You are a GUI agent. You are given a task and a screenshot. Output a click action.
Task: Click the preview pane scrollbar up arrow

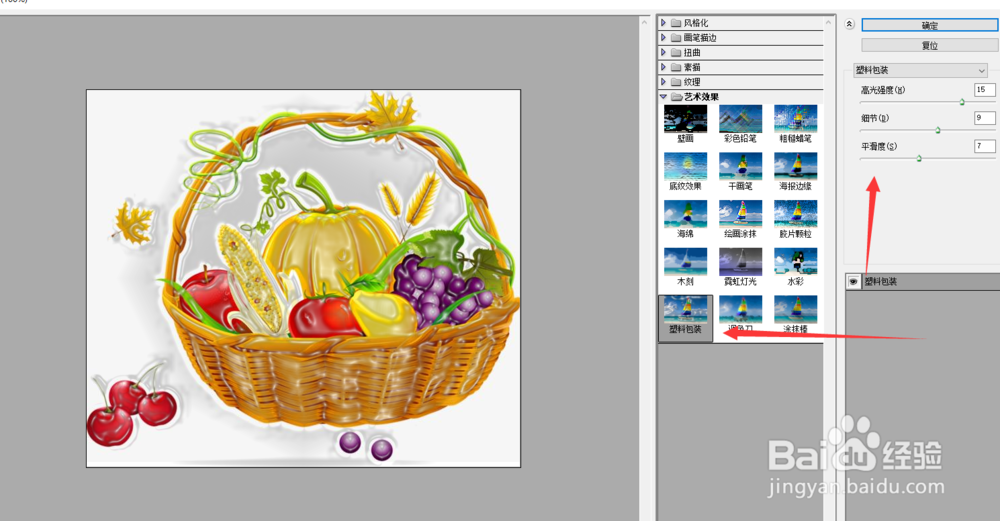[644, 23]
